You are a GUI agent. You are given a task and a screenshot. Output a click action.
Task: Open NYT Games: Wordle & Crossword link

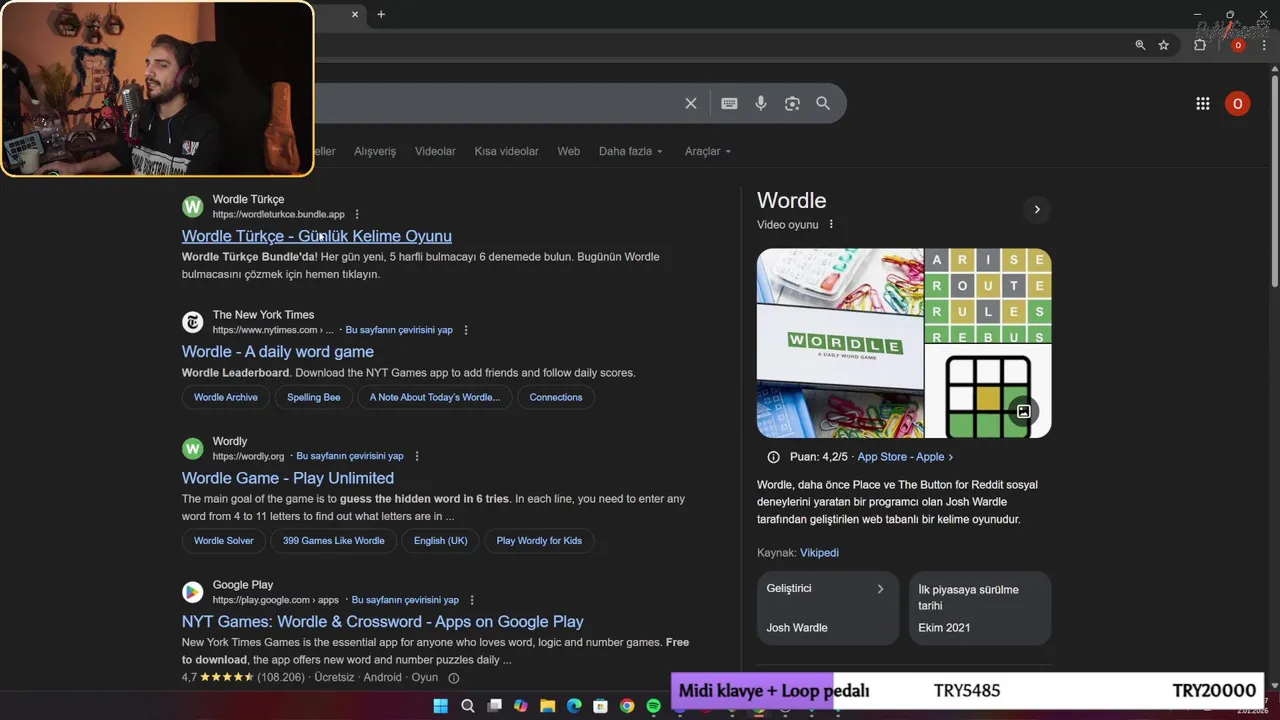[383, 622]
